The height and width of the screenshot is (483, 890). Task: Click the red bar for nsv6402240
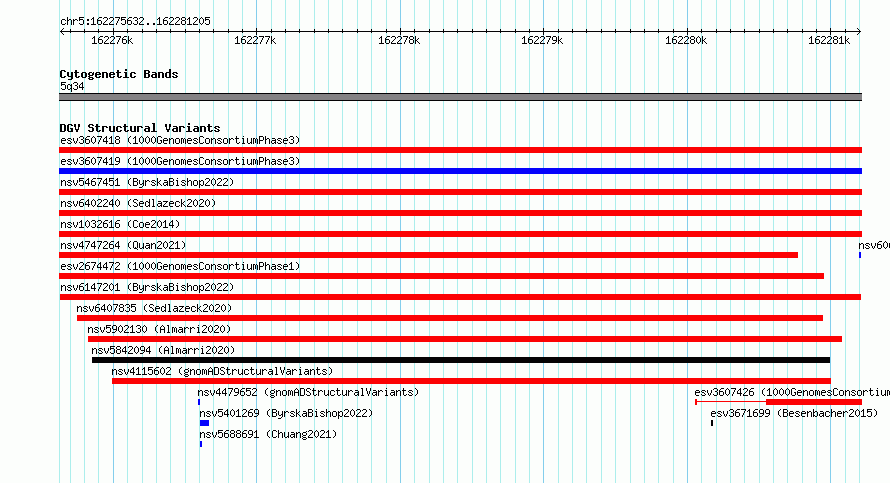click(460, 213)
